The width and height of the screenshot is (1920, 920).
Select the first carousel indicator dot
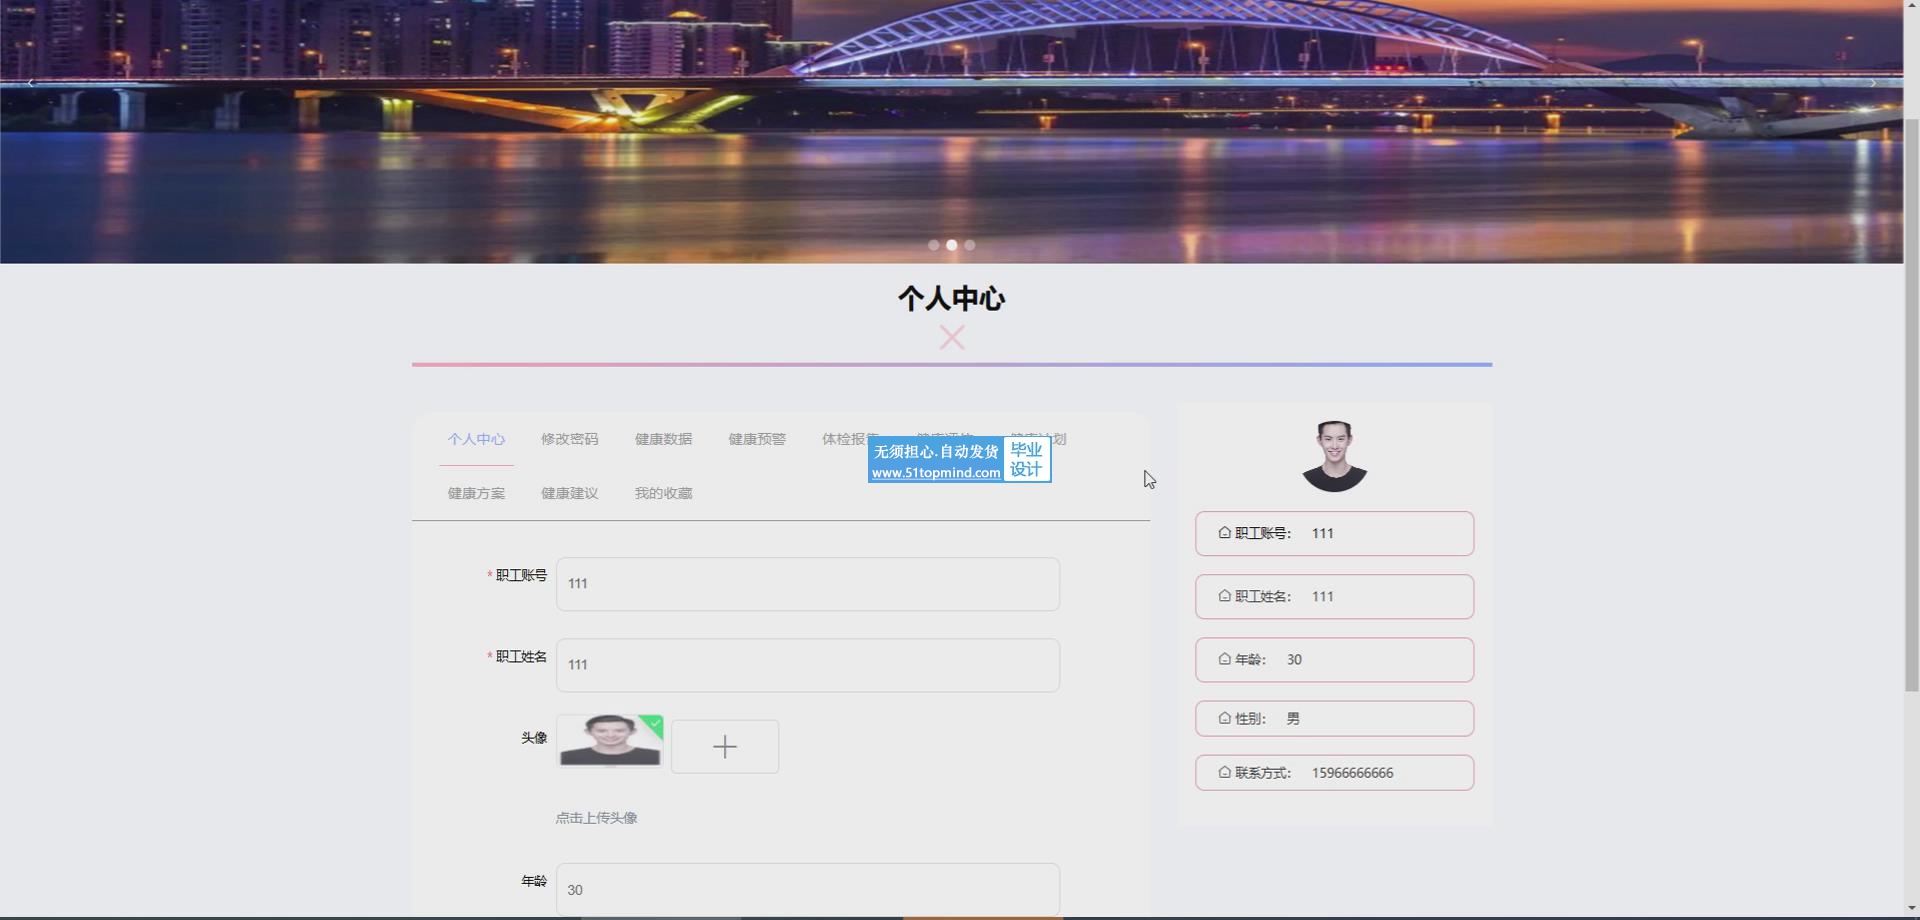point(933,245)
